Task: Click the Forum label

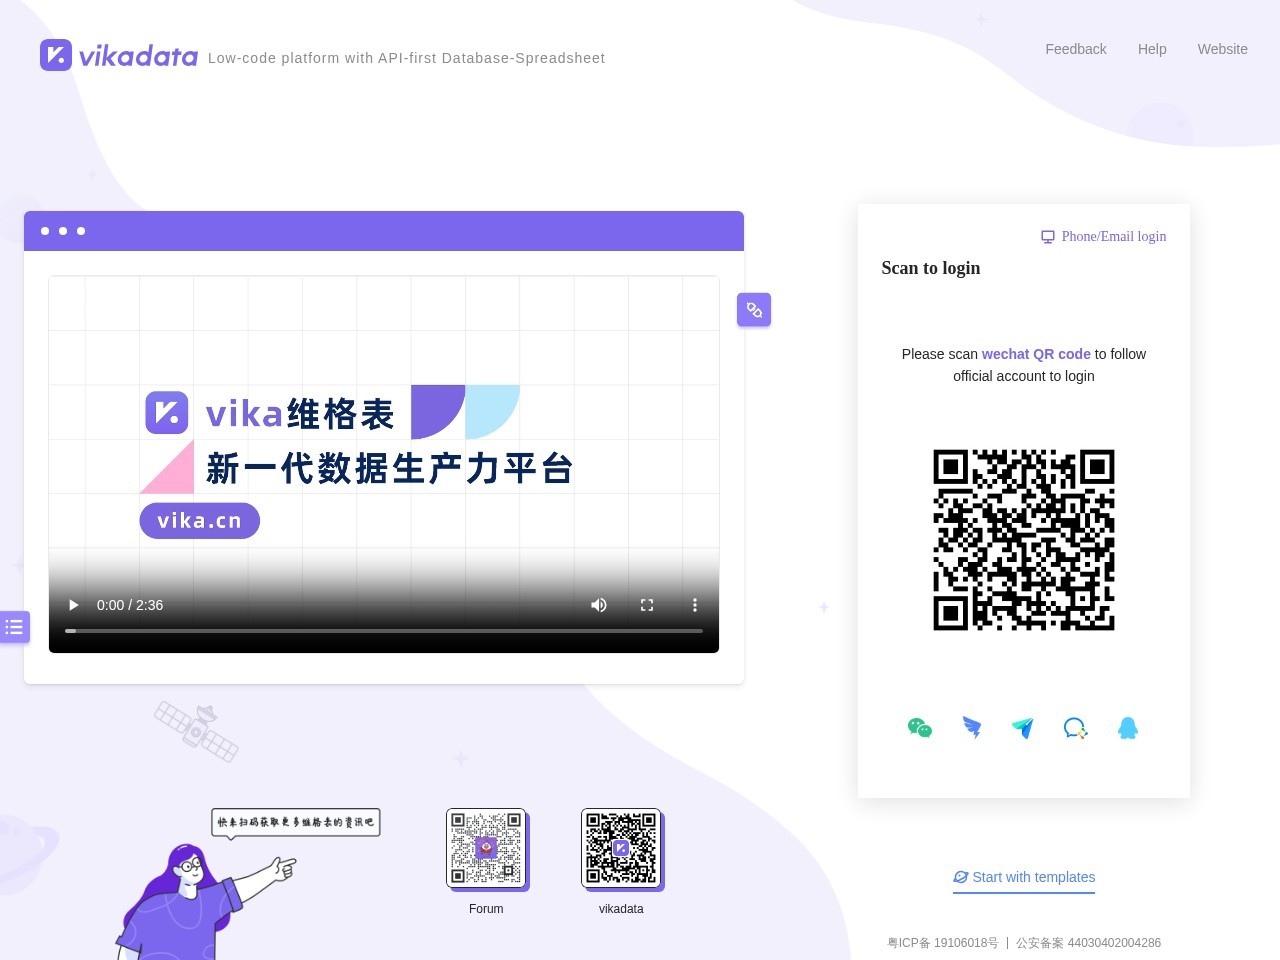Action: (486, 909)
